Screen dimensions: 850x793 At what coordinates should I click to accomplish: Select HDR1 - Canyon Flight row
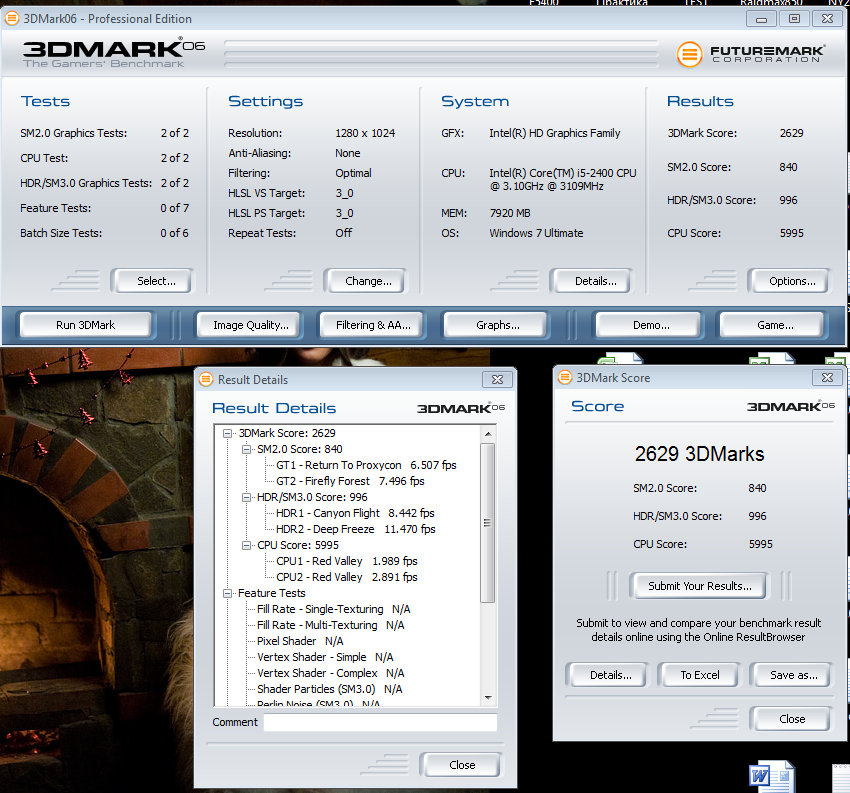[x=355, y=513]
